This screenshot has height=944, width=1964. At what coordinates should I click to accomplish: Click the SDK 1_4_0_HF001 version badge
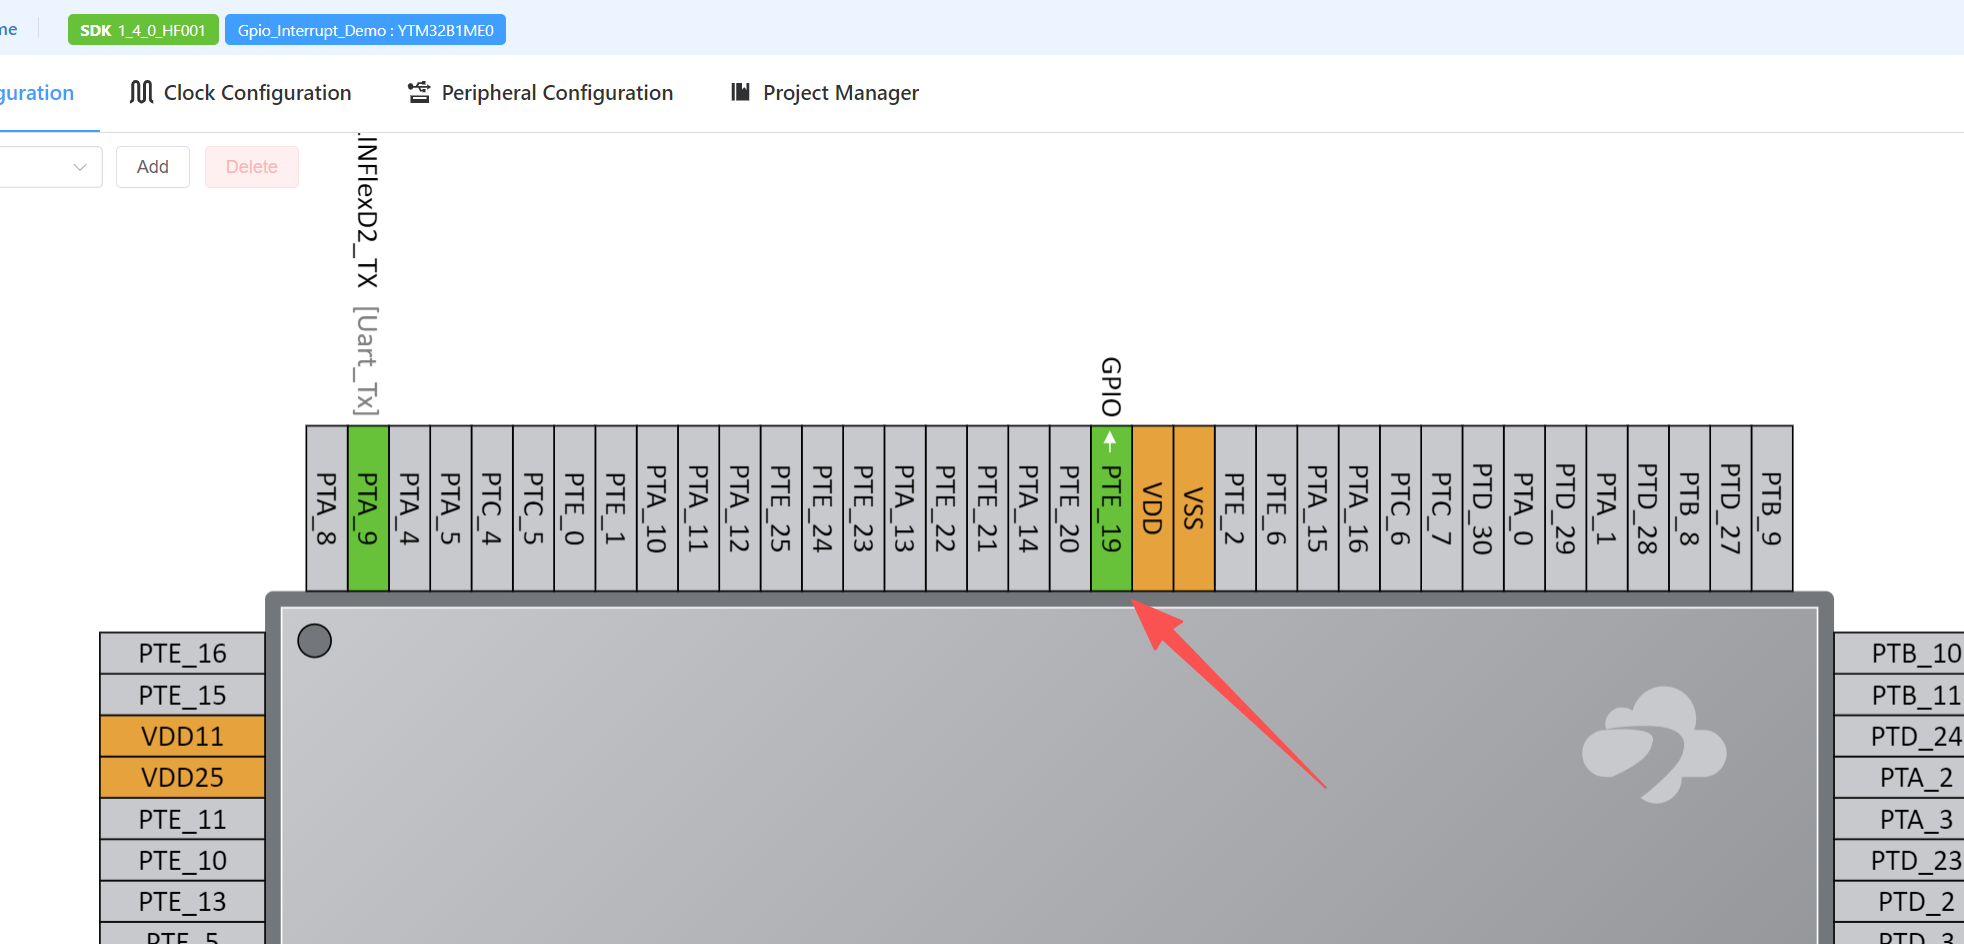(x=142, y=30)
